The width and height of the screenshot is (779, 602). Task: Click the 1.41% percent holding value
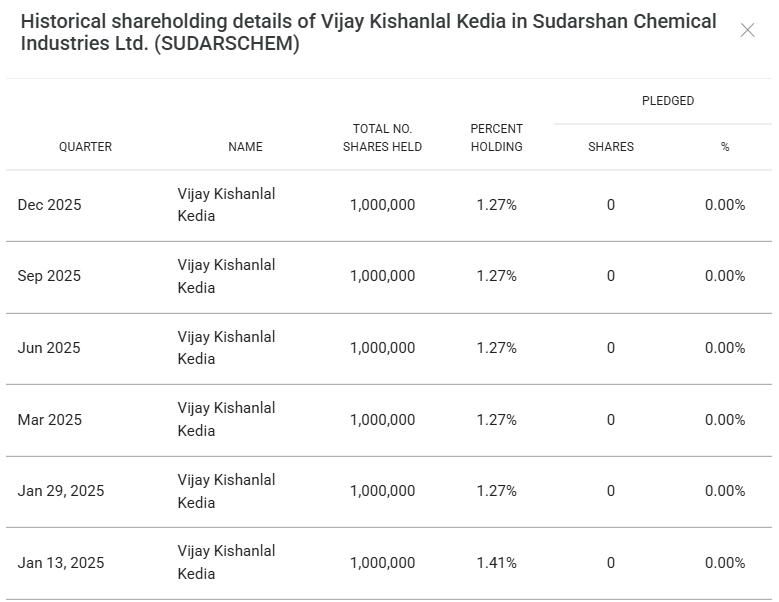496,563
